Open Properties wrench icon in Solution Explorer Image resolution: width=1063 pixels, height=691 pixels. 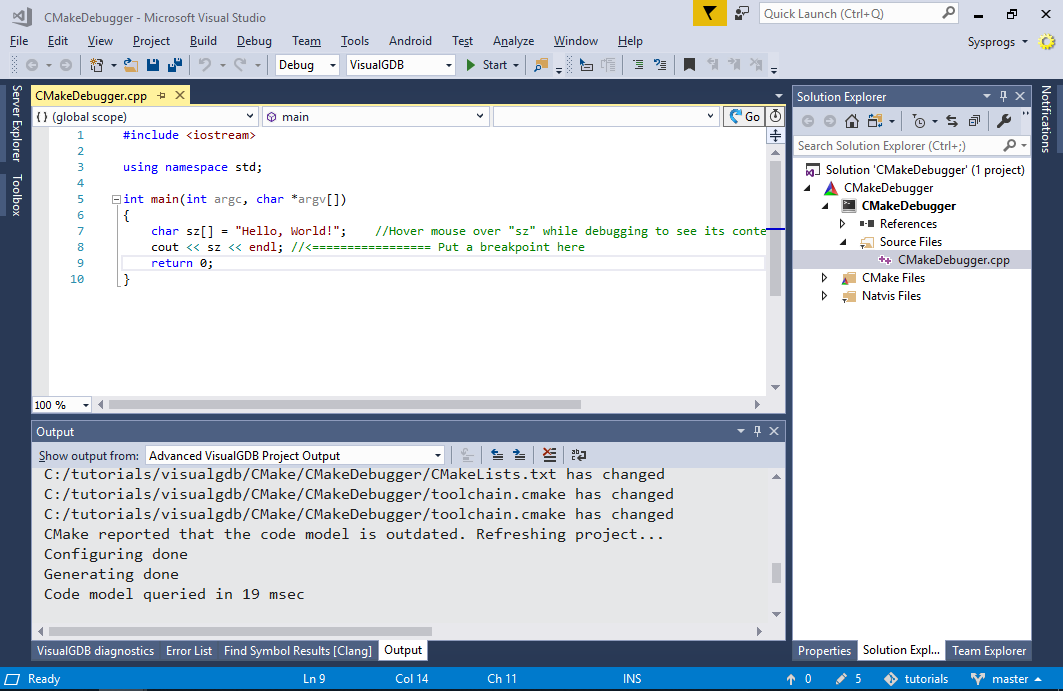click(x=1004, y=121)
